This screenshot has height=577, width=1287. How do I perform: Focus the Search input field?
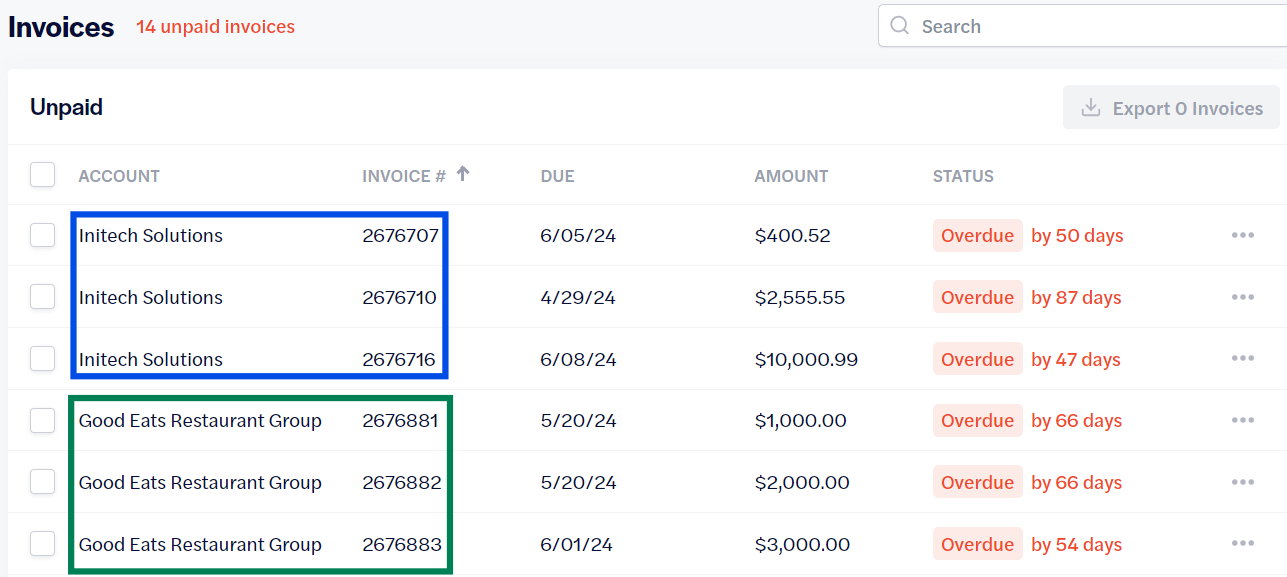[1082, 26]
